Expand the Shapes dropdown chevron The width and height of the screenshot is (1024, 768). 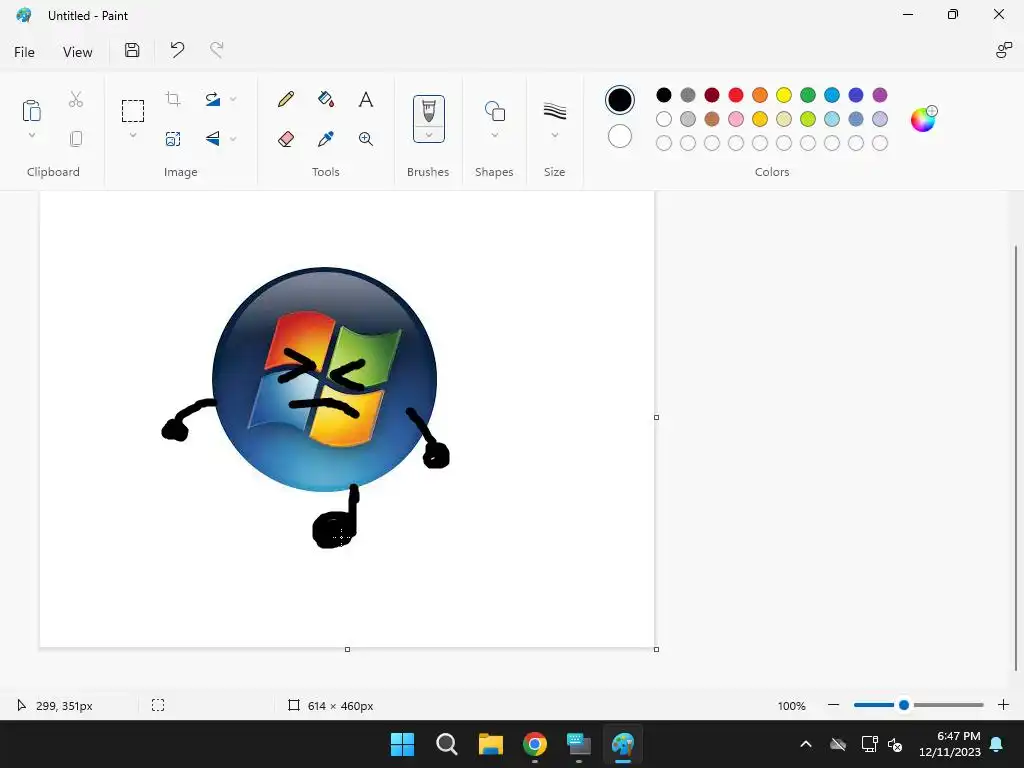(x=494, y=135)
